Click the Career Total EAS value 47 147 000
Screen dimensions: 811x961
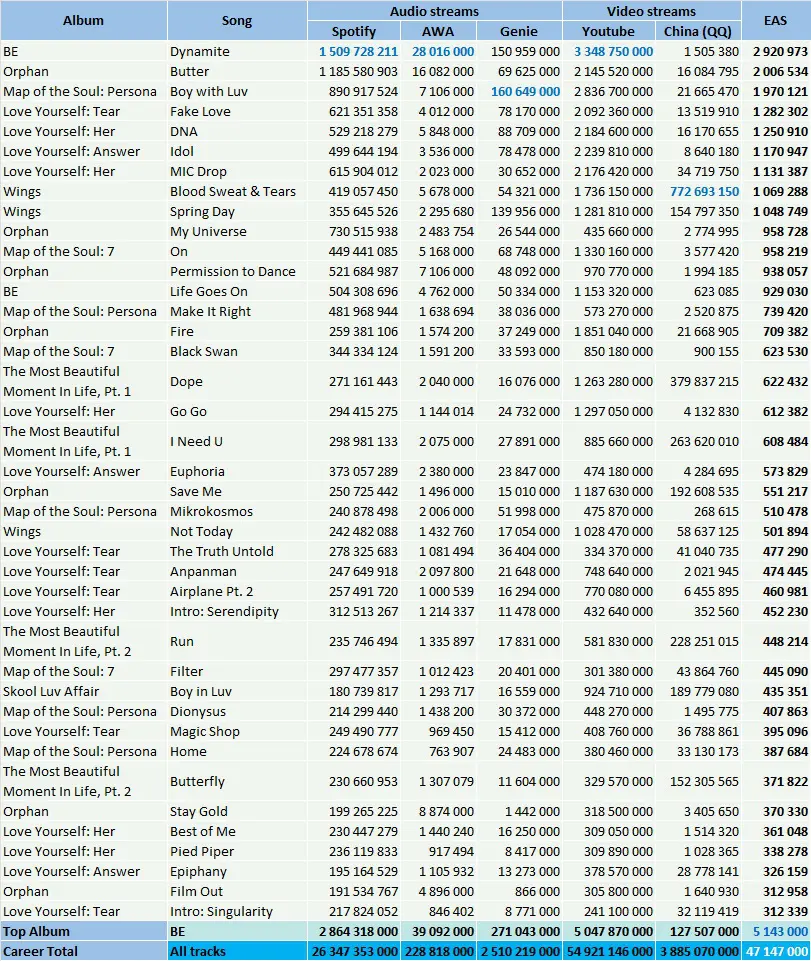point(777,951)
